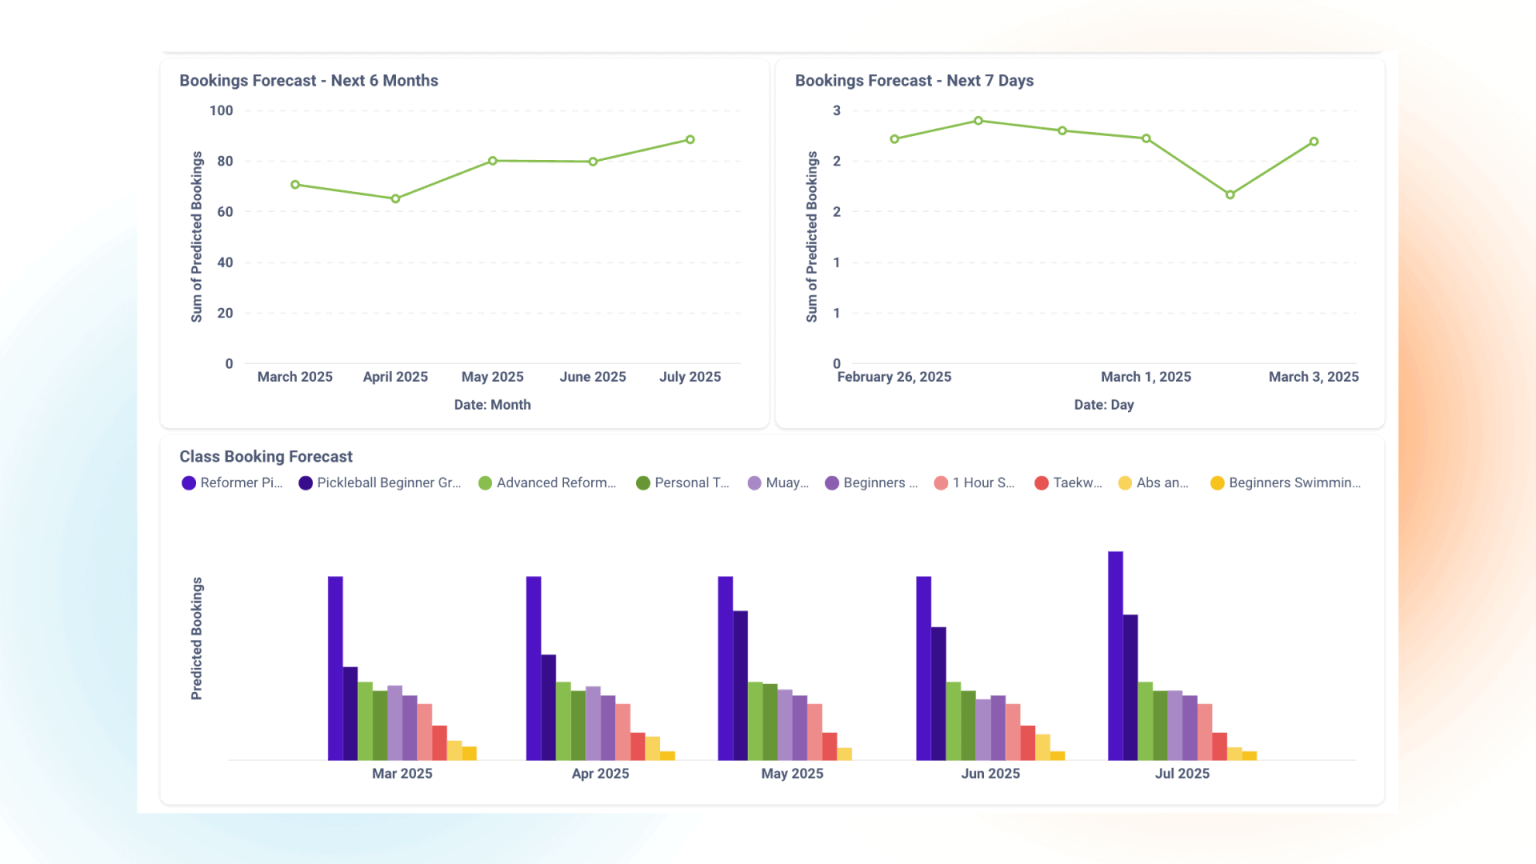
Task: Click the red dot for Taekwondo series
Action: 1040,482
